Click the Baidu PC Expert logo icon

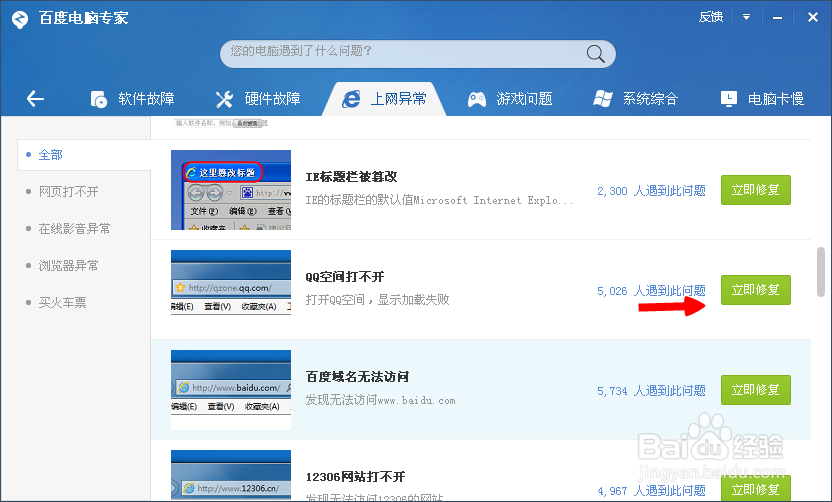tap(20, 20)
